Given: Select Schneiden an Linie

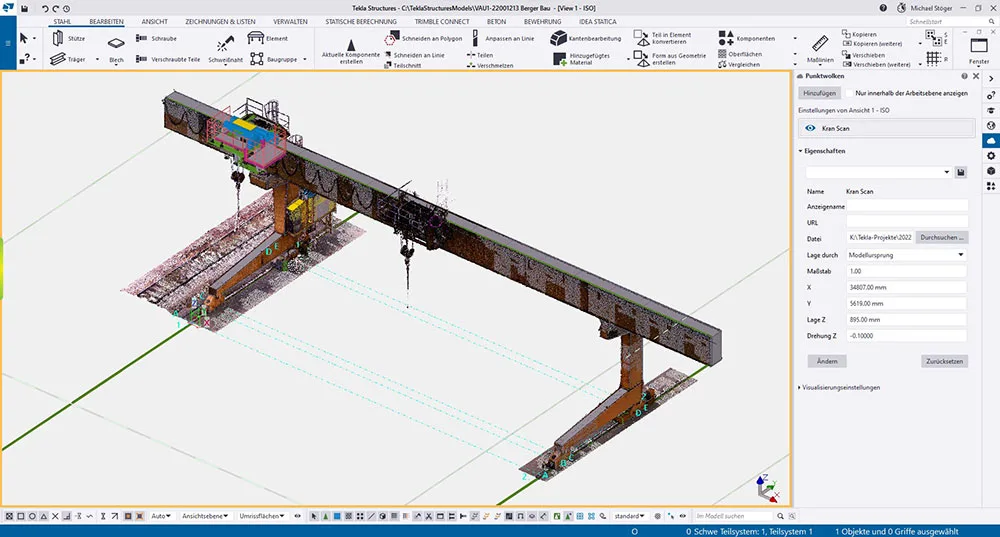Looking at the screenshot, I should 415,55.
